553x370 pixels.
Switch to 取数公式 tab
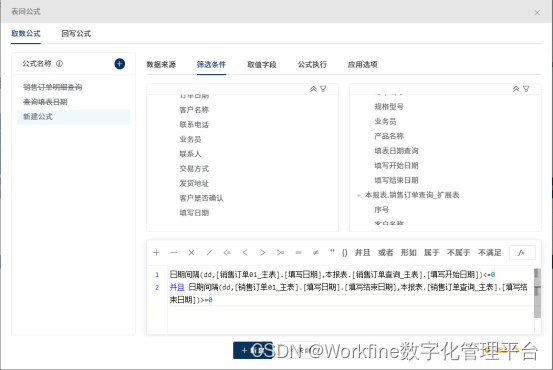coord(26,34)
